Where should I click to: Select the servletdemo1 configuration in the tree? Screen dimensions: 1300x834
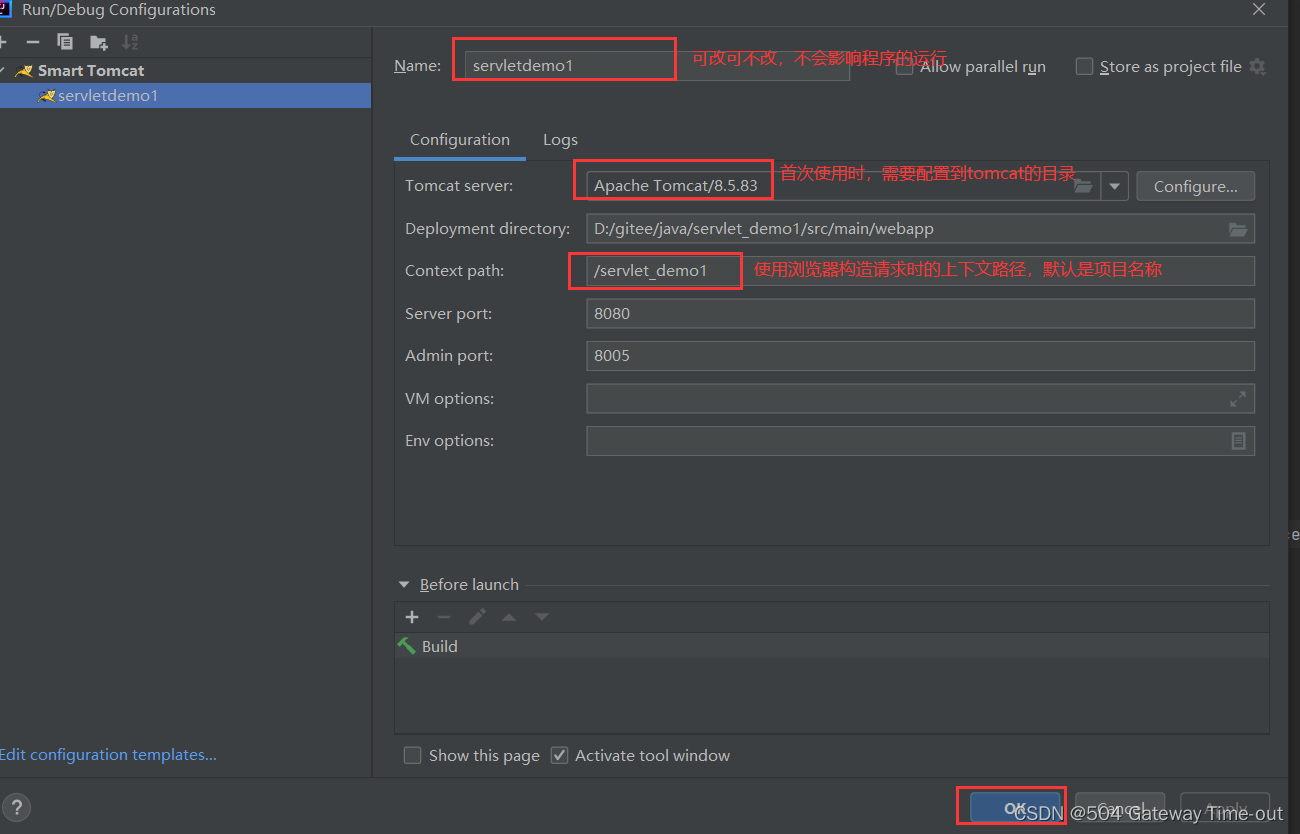pos(185,96)
